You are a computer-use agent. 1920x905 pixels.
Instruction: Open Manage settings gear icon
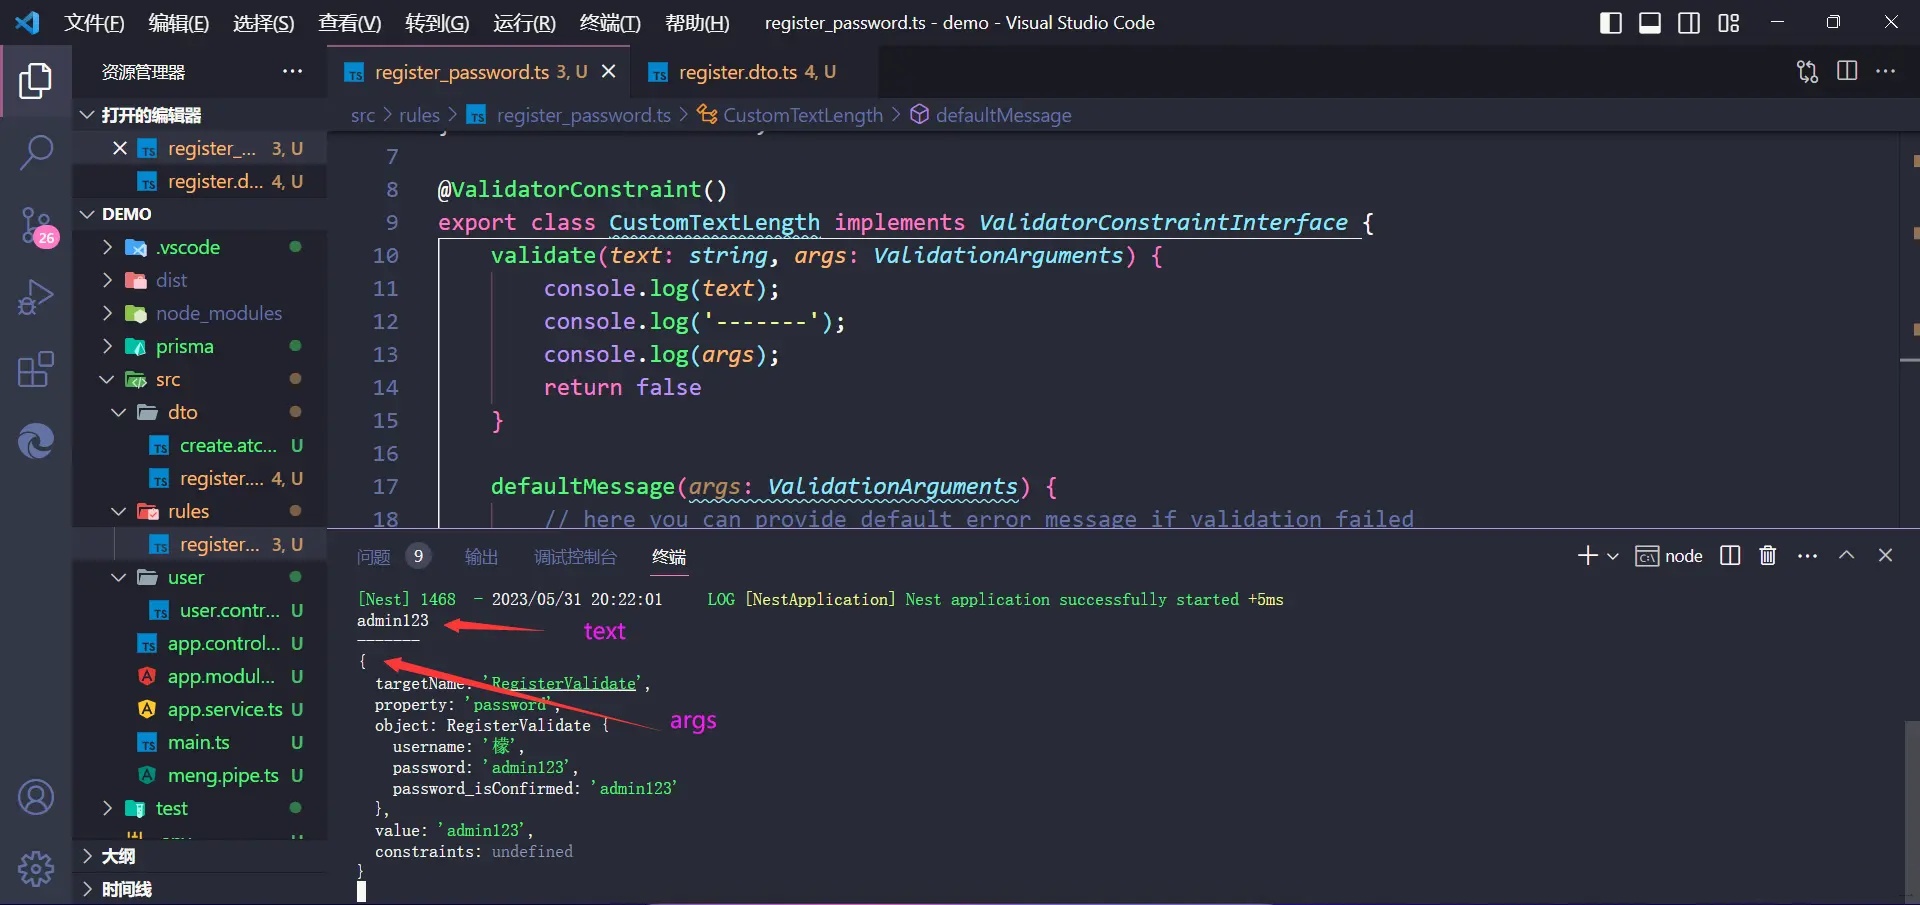[x=36, y=868]
